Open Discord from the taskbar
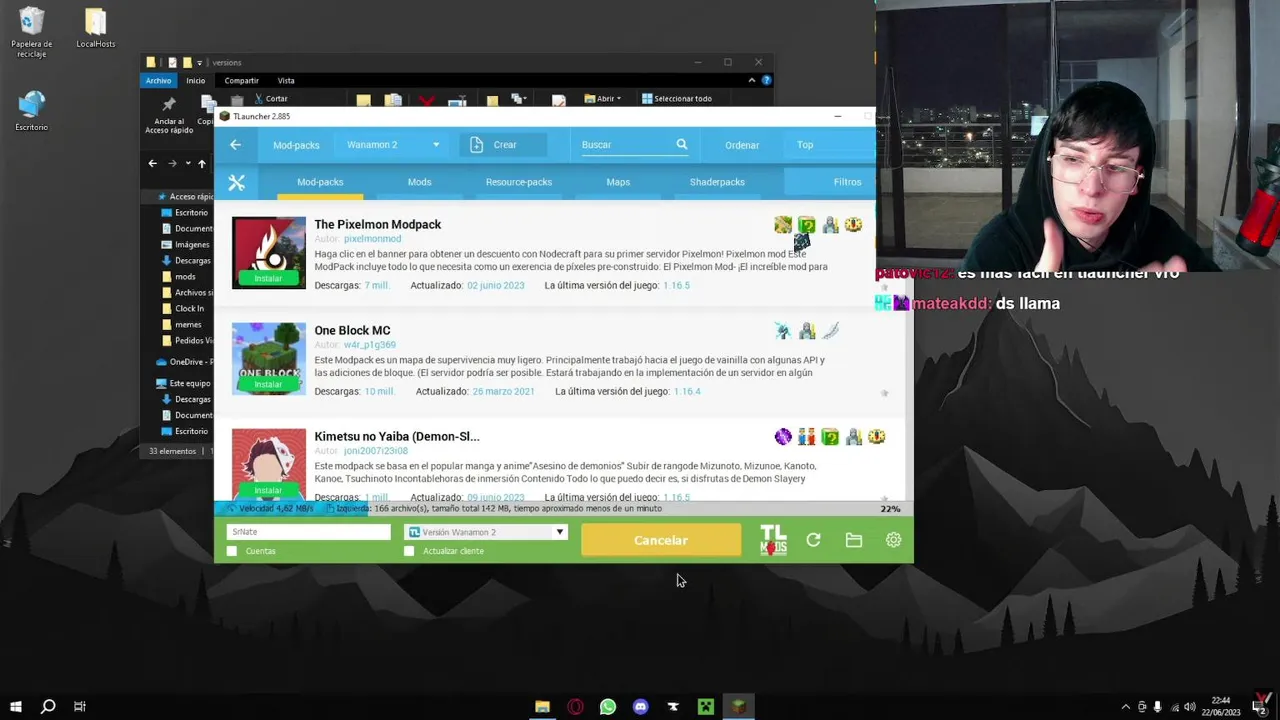Image resolution: width=1280 pixels, height=720 pixels. (x=640, y=707)
